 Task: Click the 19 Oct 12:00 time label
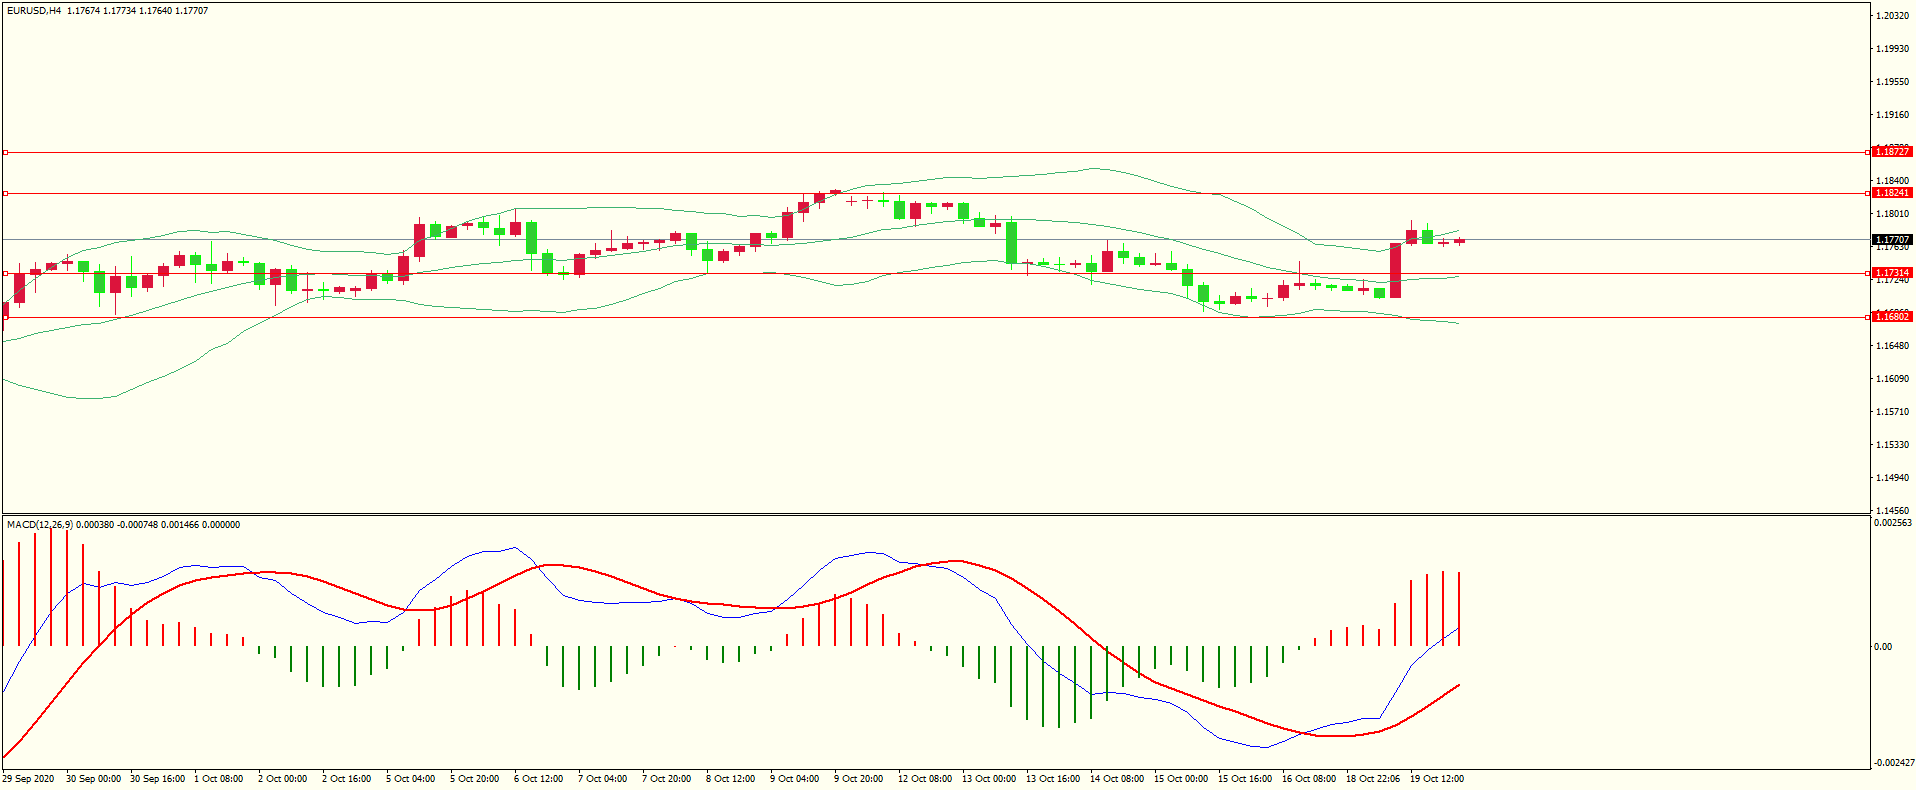point(1436,779)
